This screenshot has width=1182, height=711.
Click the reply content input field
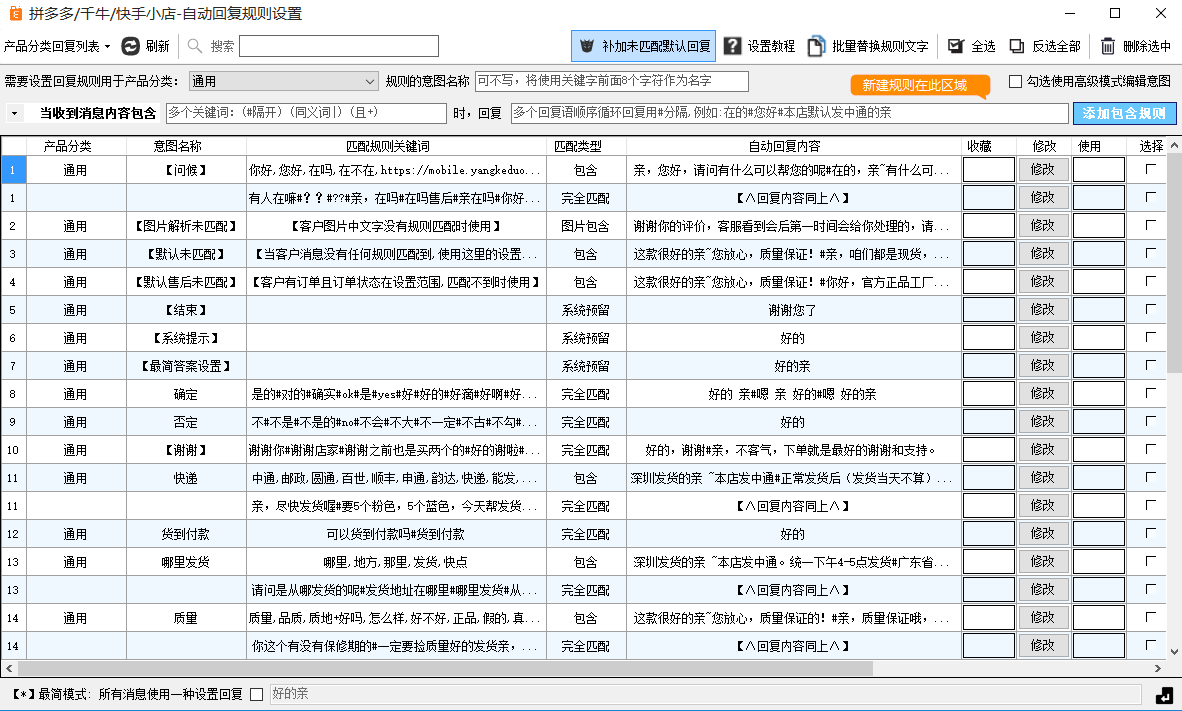click(x=789, y=113)
